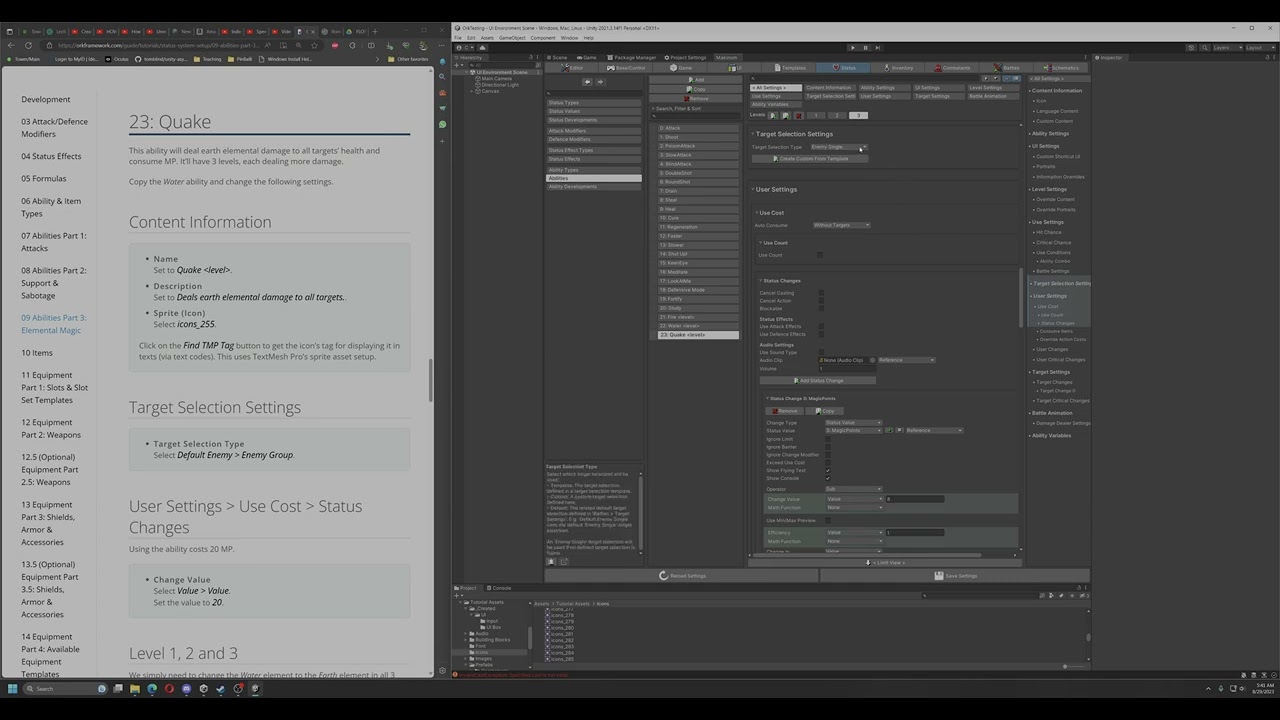Open the Status Value MagicPoints dropdown
Viewport: 1280px width, 720px height.
853,430
